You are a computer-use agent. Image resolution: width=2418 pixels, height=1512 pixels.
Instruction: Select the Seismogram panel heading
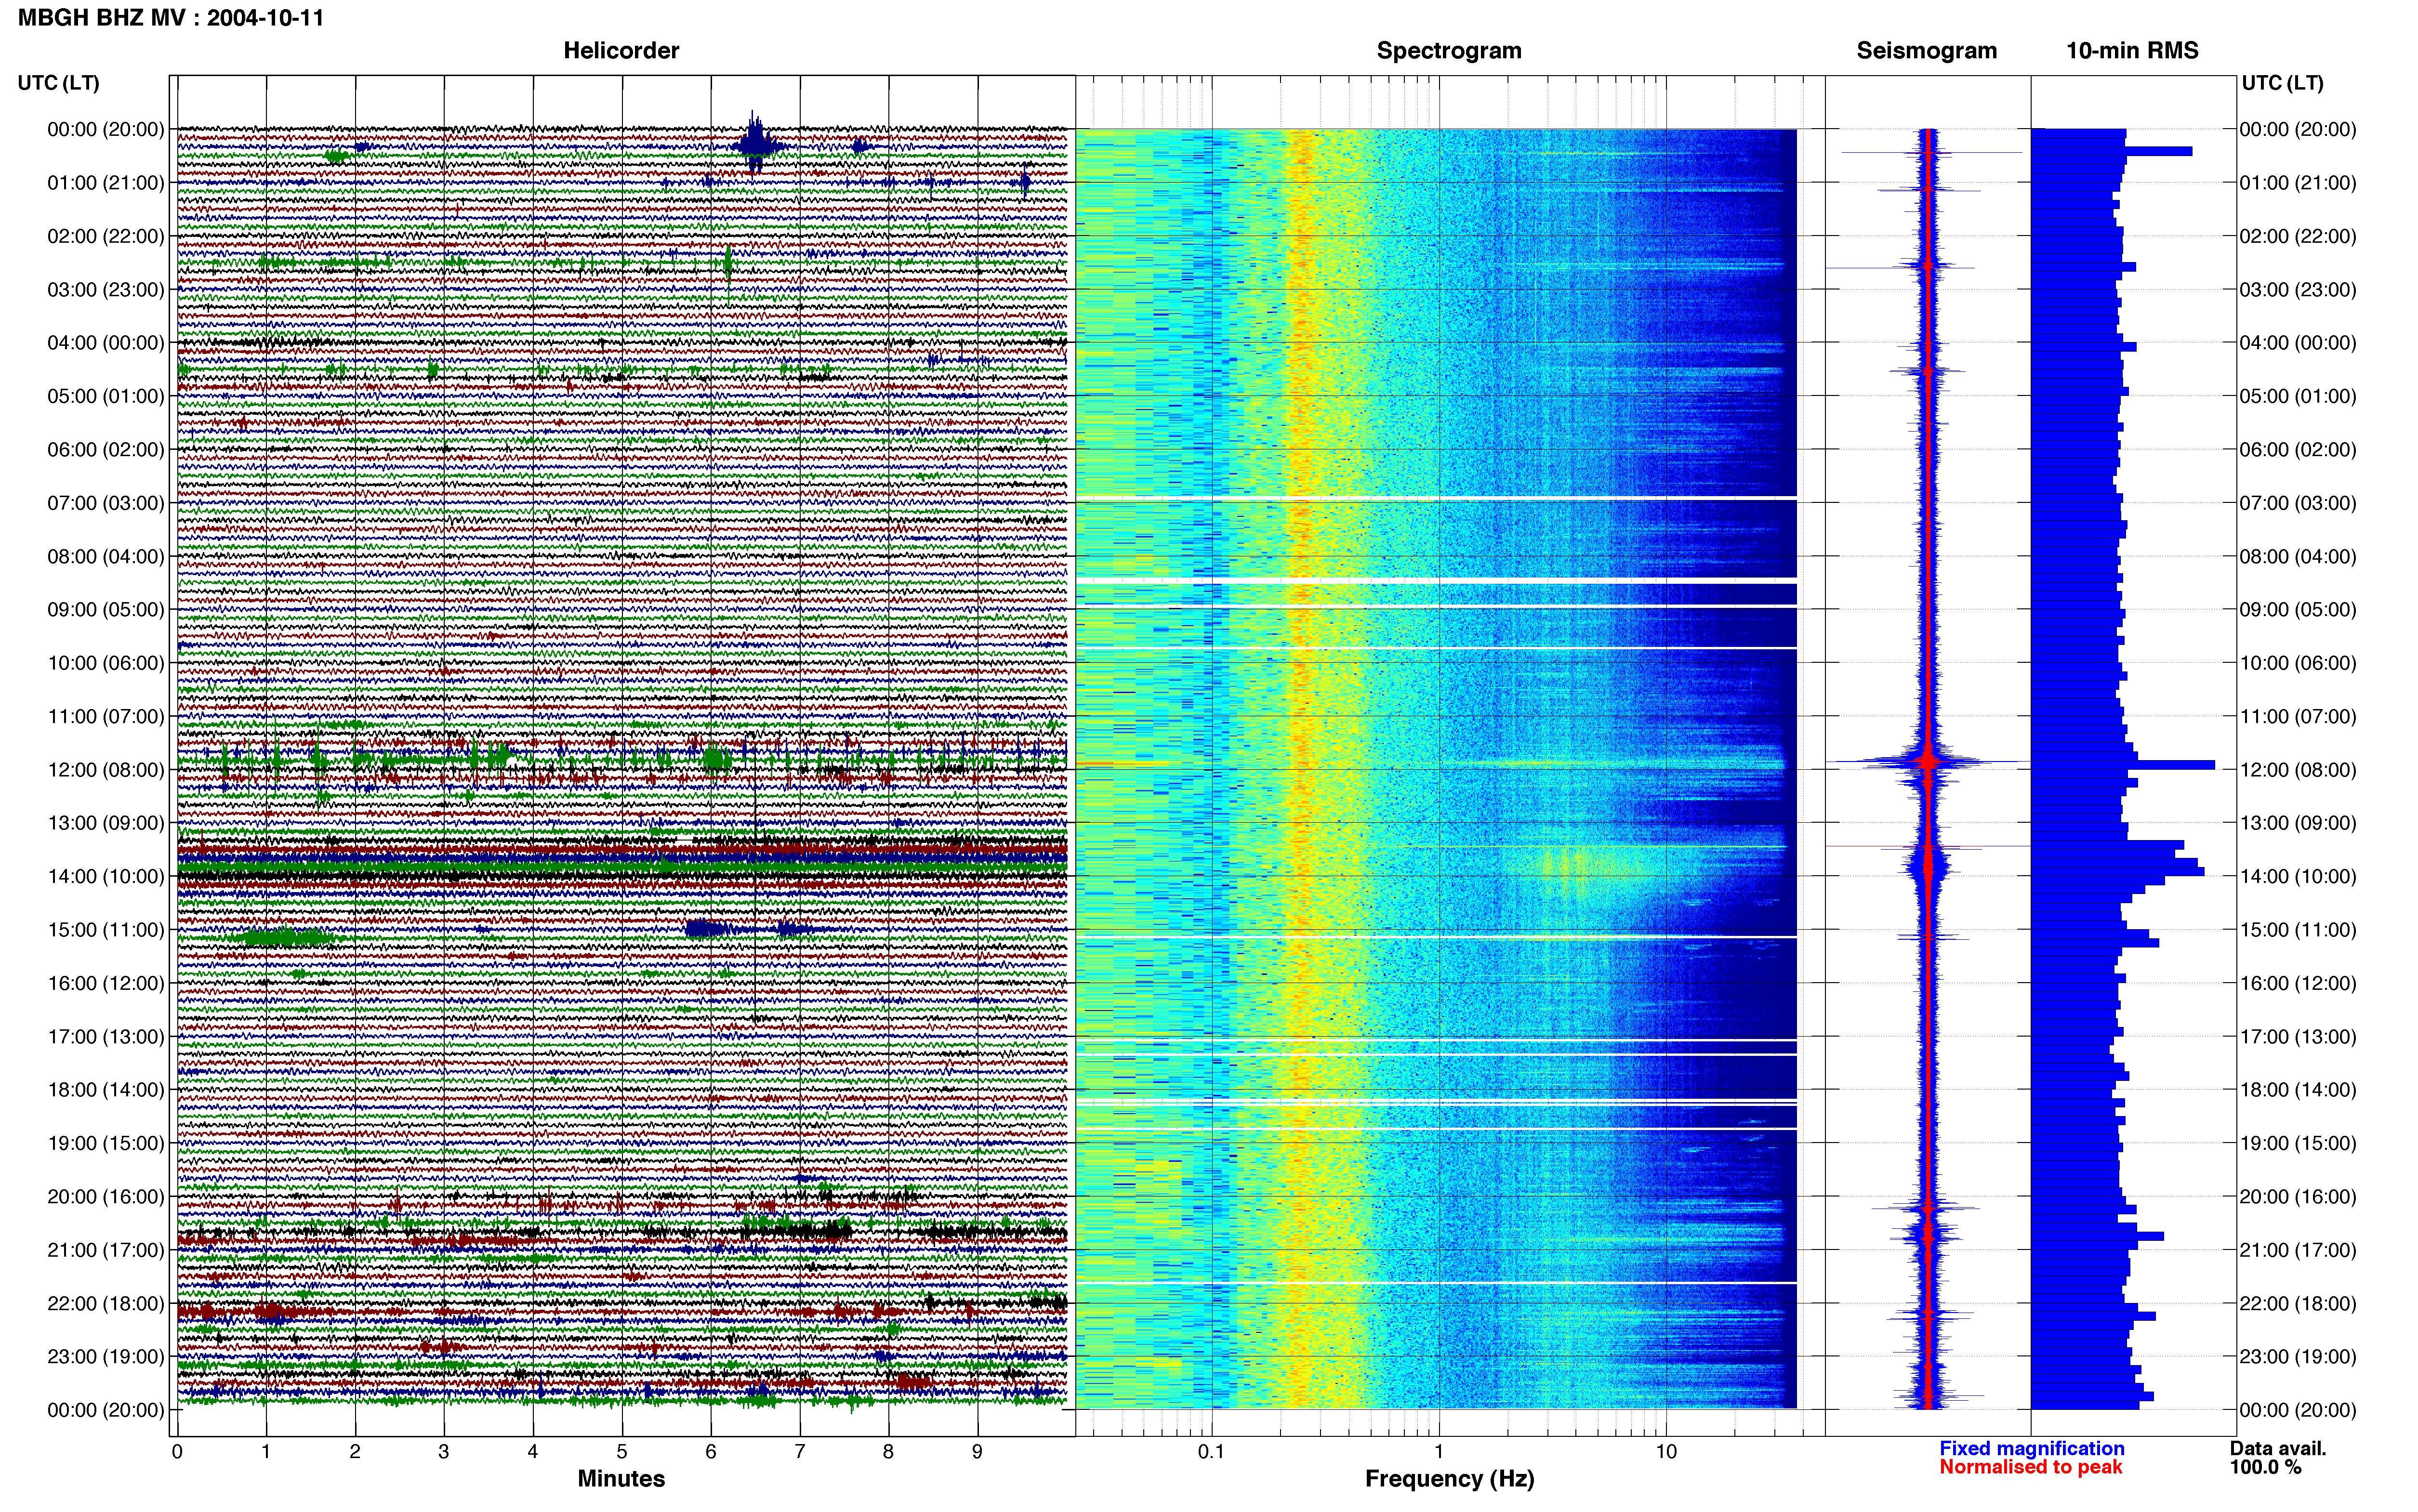click(1926, 50)
